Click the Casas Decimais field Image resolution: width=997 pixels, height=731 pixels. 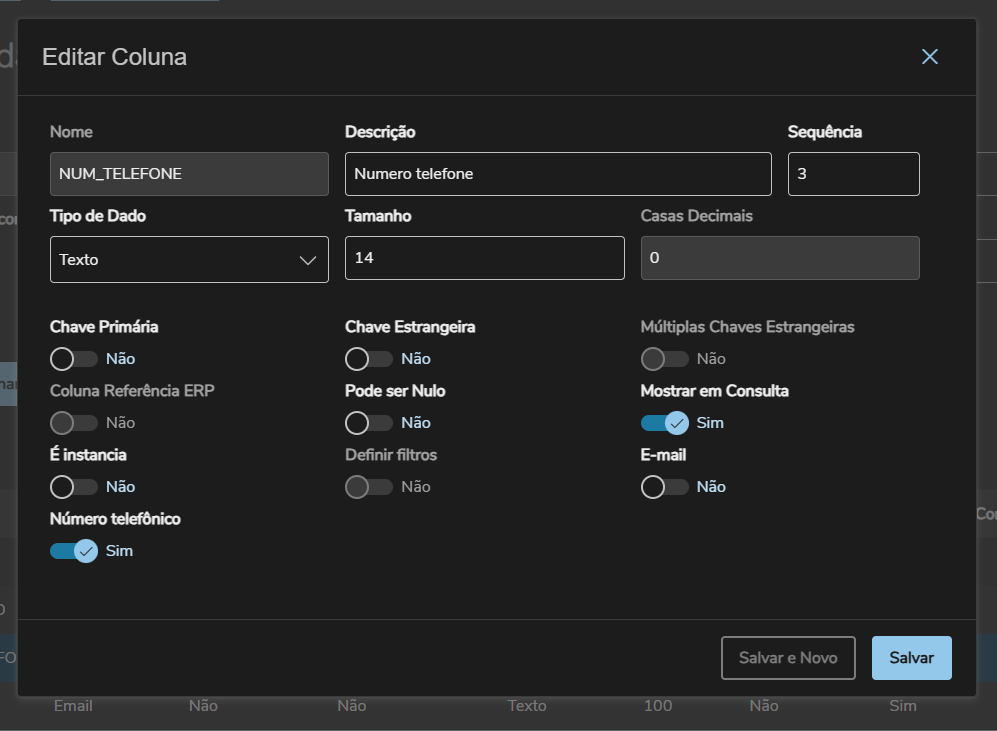pos(780,258)
